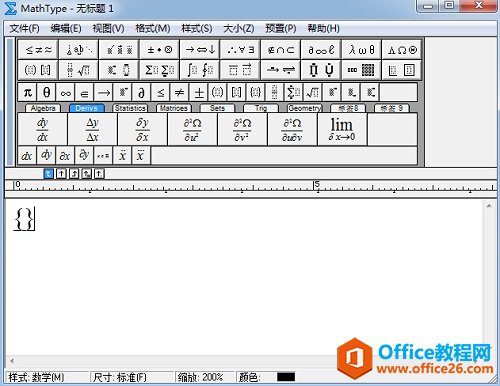Open the labeled arrow templates palette
Viewport: 500px width, 386px height.
pyautogui.click(x=281, y=70)
